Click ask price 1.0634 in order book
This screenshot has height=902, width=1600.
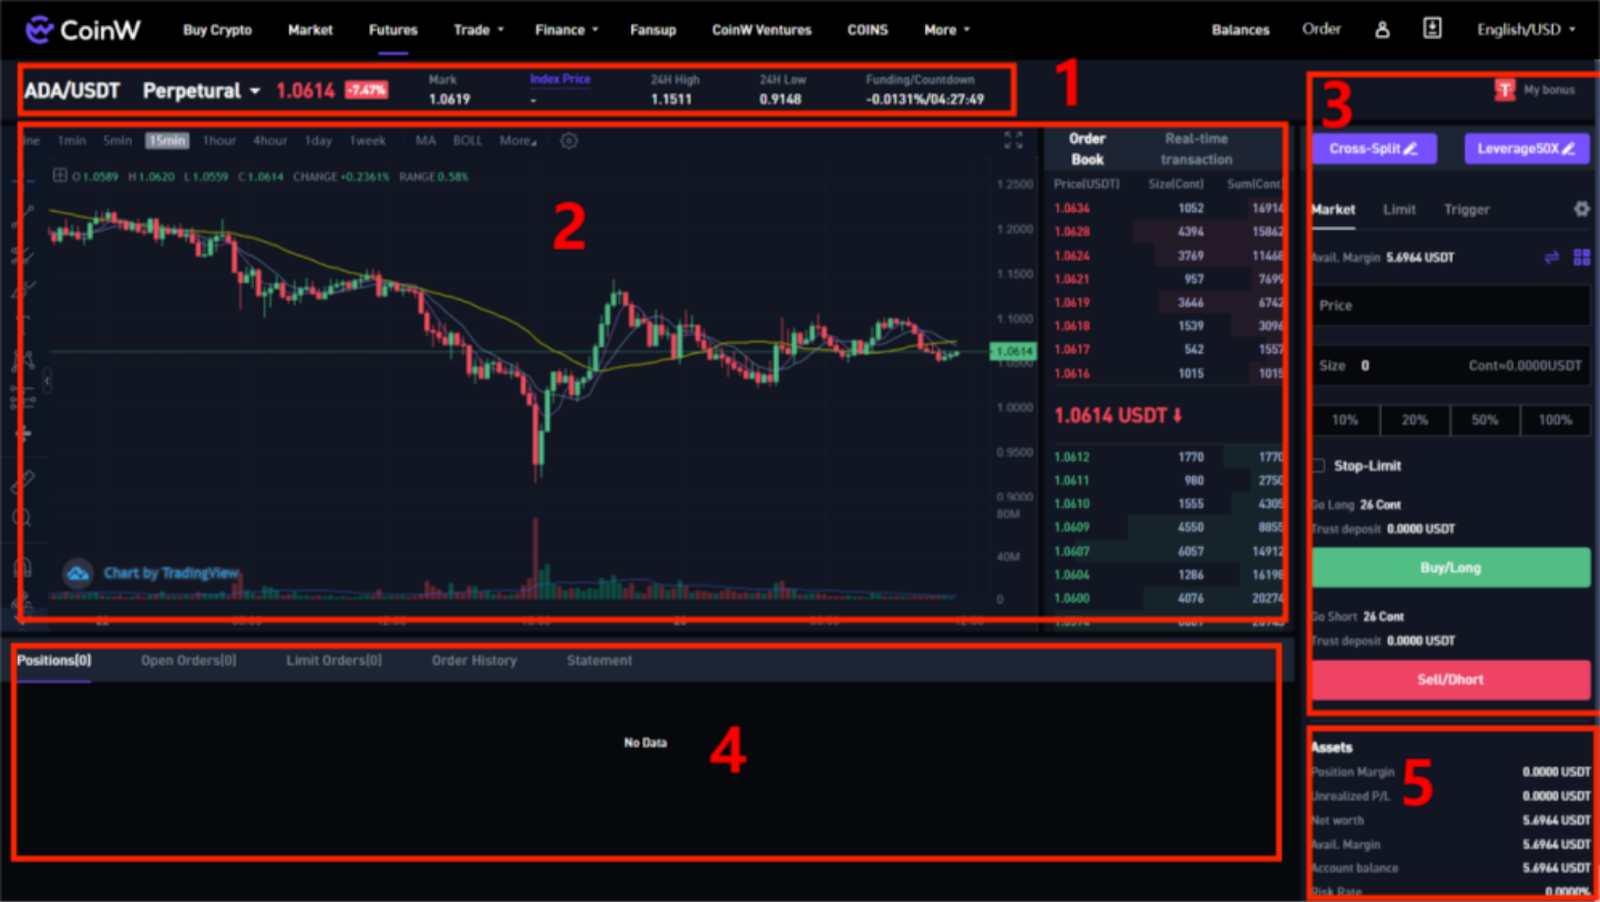pos(1072,208)
